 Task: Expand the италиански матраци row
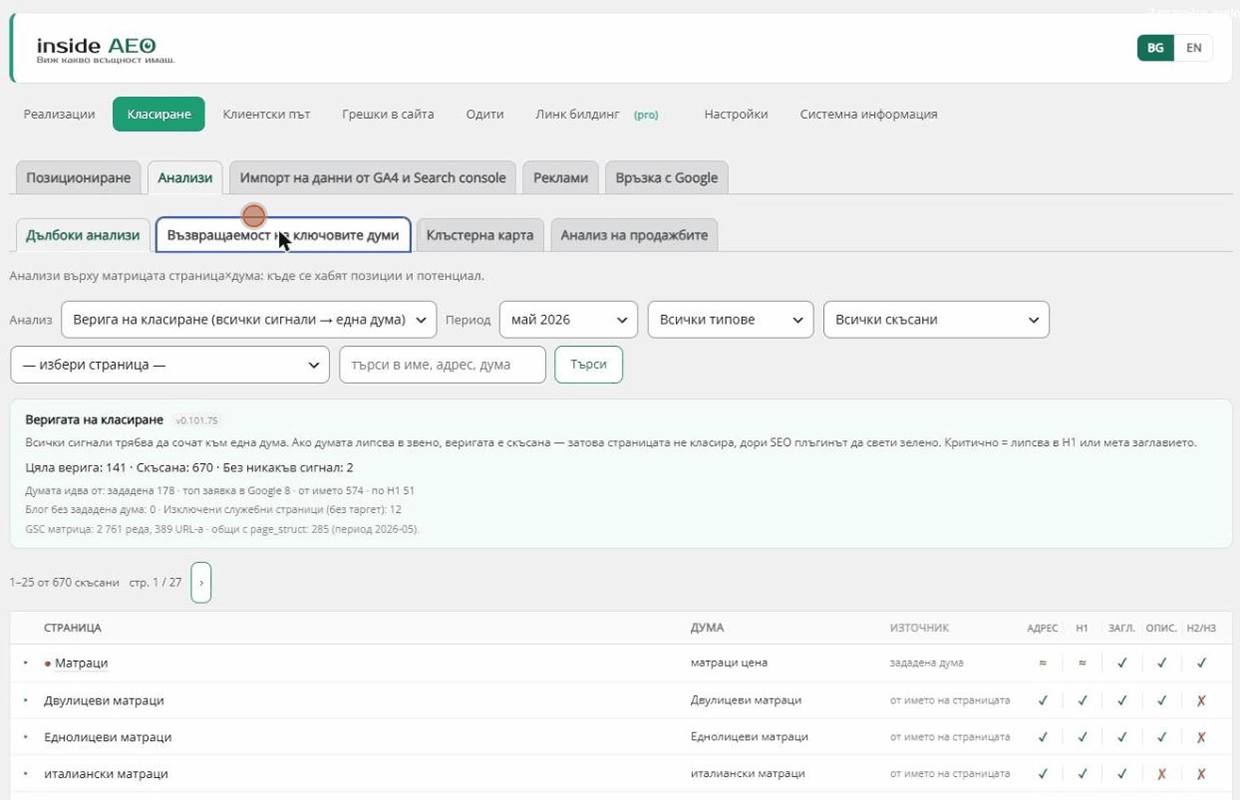coord(26,773)
